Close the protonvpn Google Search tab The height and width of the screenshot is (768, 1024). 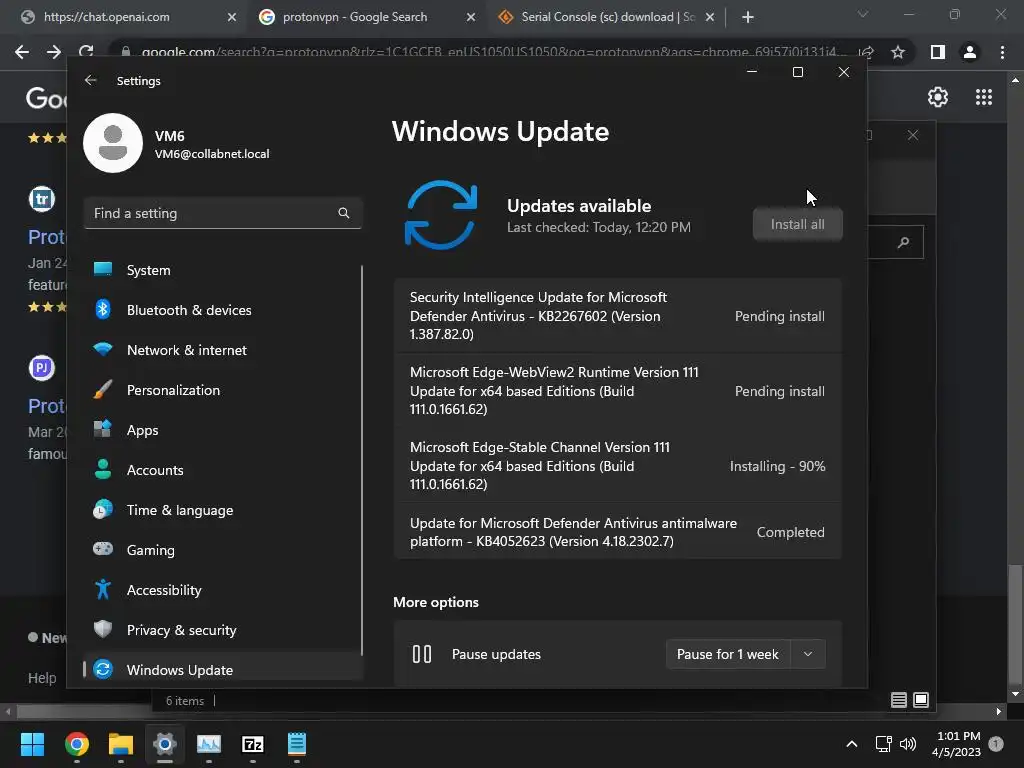(471, 17)
